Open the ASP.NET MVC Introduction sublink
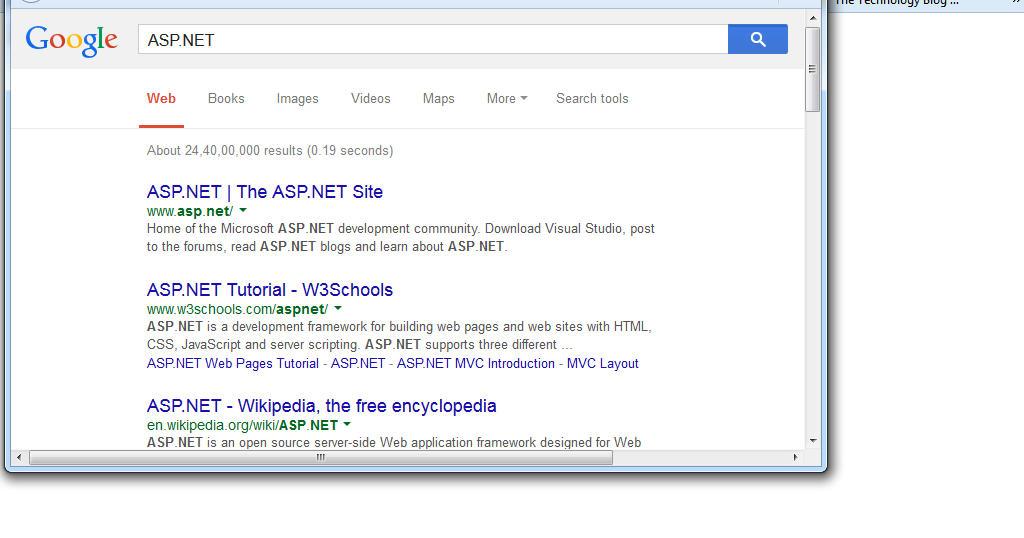The height and width of the screenshot is (538, 1024). click(476, 364)
